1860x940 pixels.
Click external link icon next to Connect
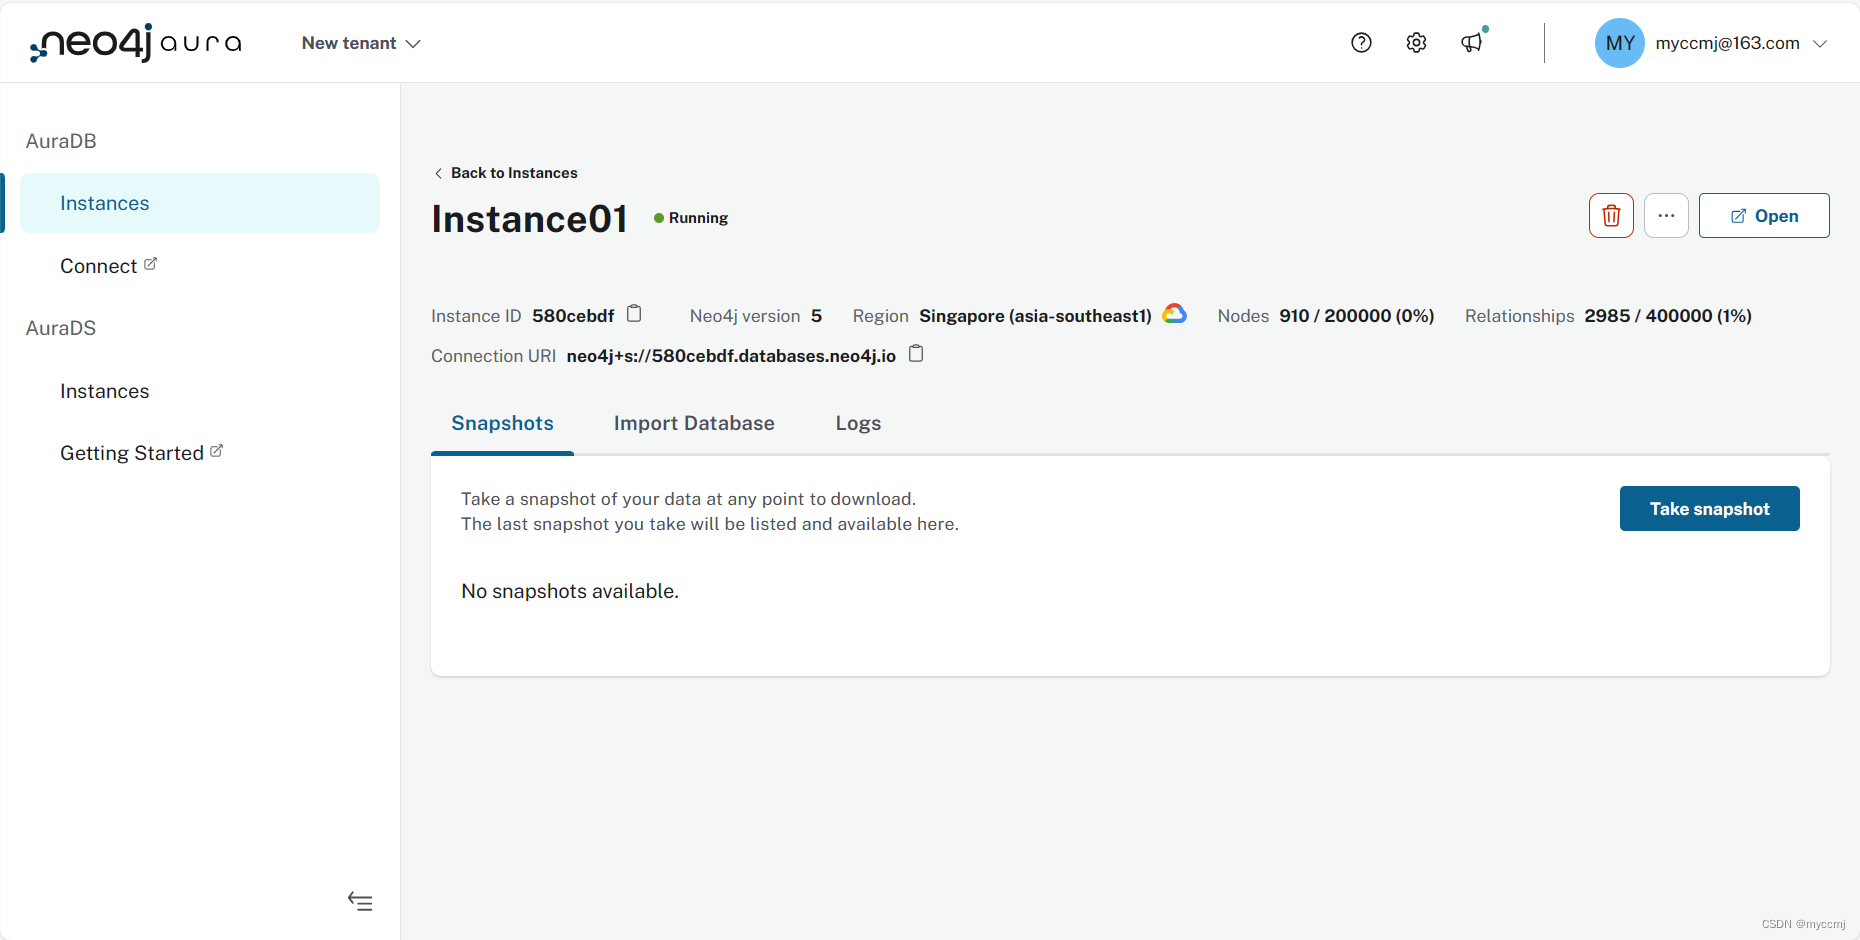tap(150, 264)
